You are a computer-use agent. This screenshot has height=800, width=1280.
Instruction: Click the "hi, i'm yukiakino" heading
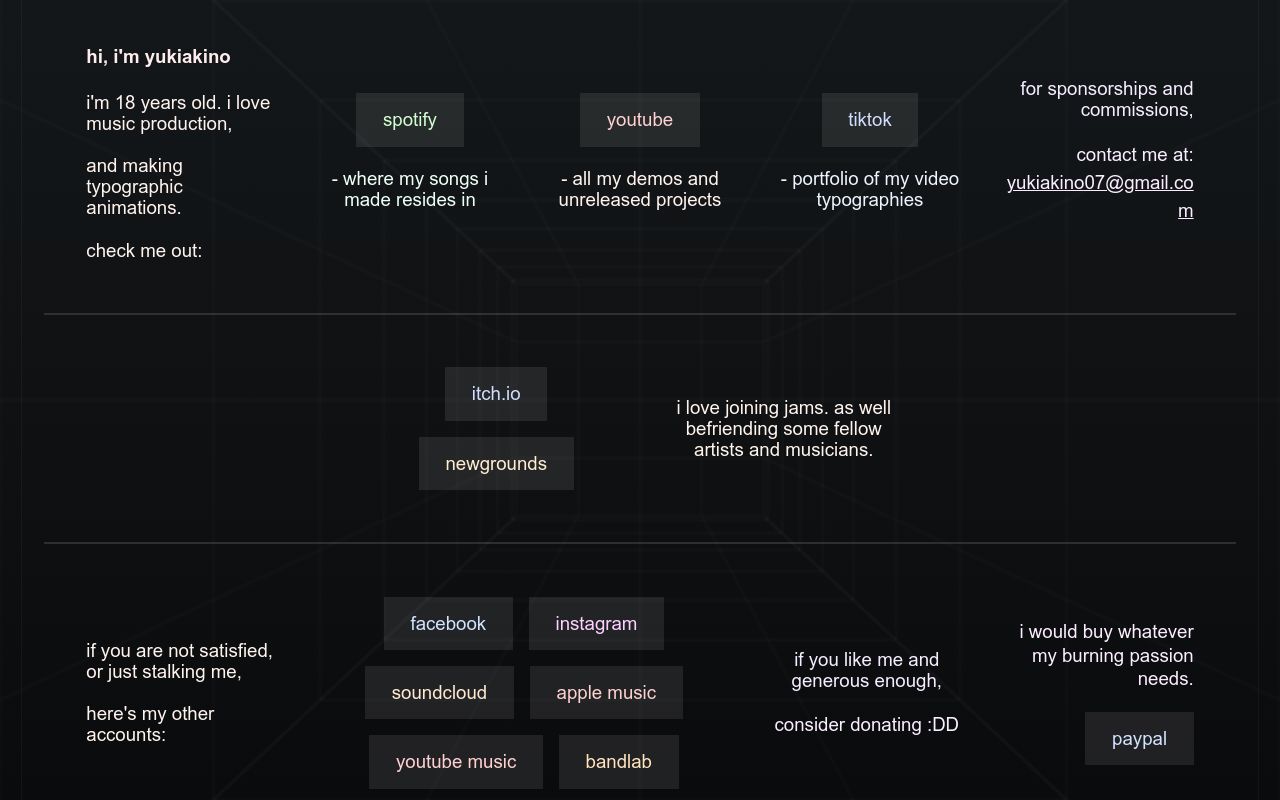[x=158, y=57]
